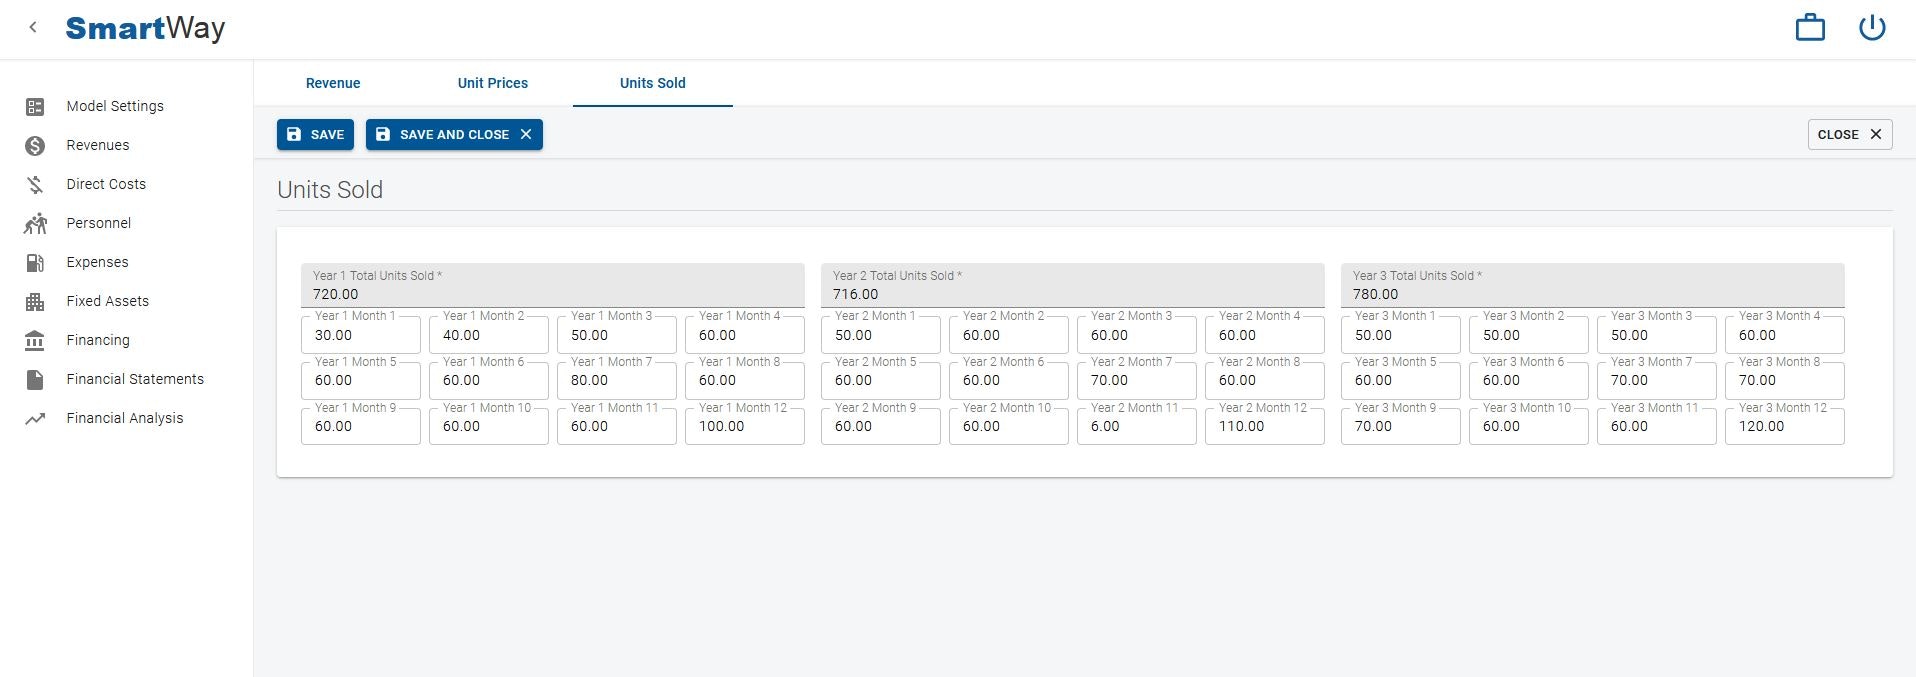1916x677 pixels.
Task: Click the Financial Analysis trend icon
Action: pyautogui.click(x=35, y=419)
